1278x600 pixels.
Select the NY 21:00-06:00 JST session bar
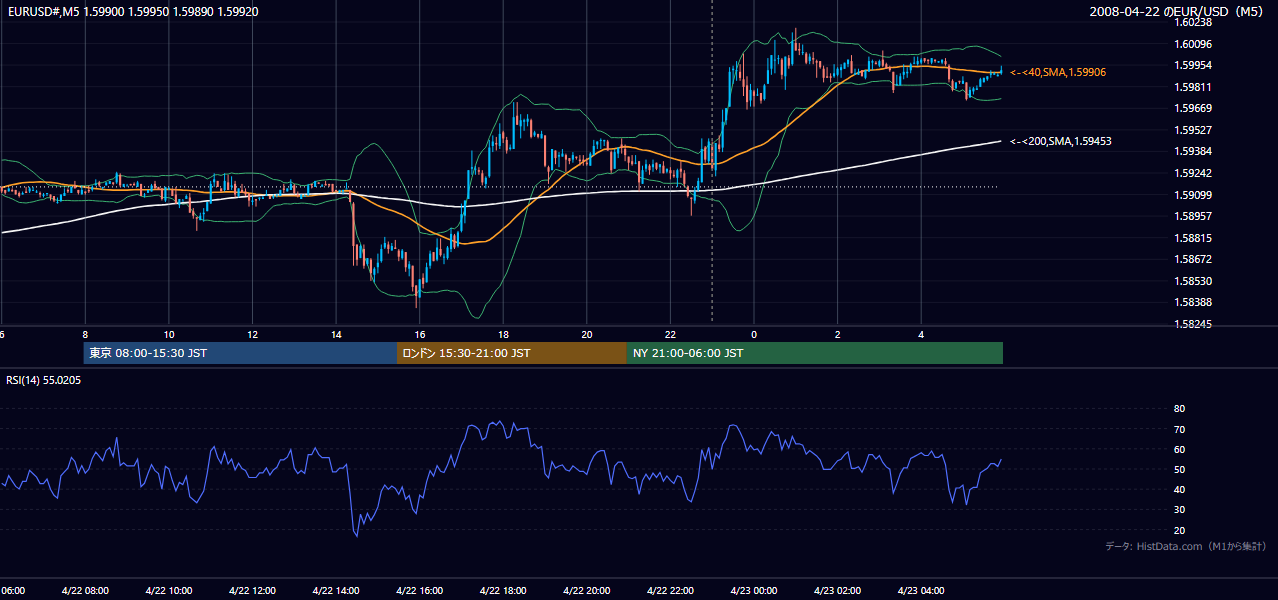815,353
